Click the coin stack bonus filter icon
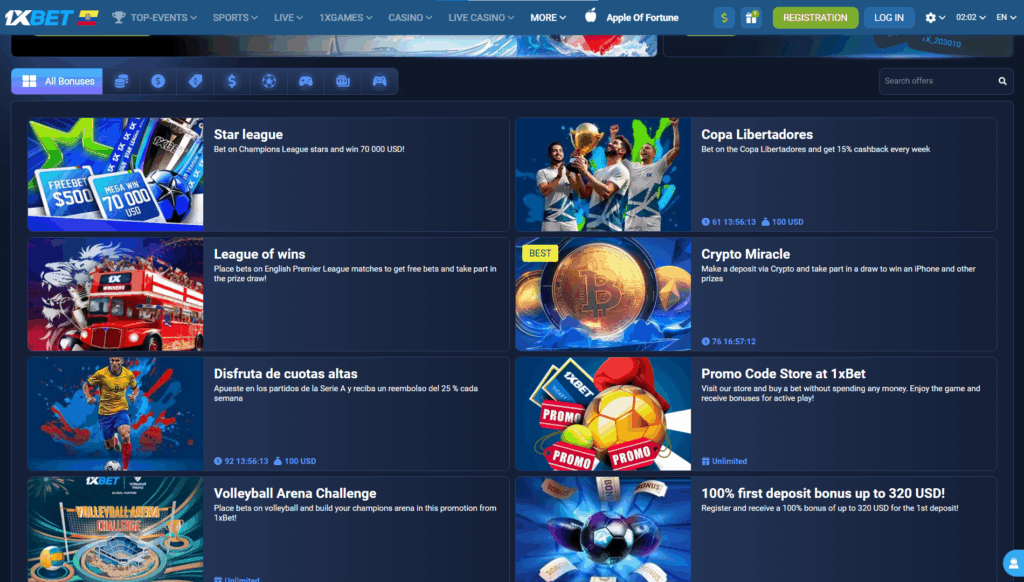Screen dimensions: 1024x582 pyautogui.click(x=121, y=81)
